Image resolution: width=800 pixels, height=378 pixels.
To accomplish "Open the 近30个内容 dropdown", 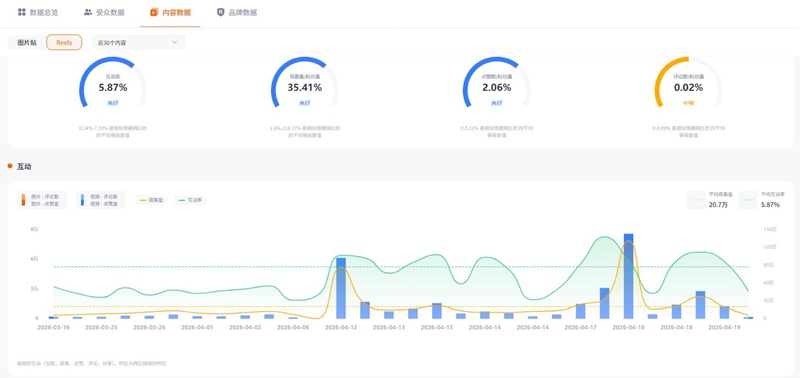I will point(138,42).
